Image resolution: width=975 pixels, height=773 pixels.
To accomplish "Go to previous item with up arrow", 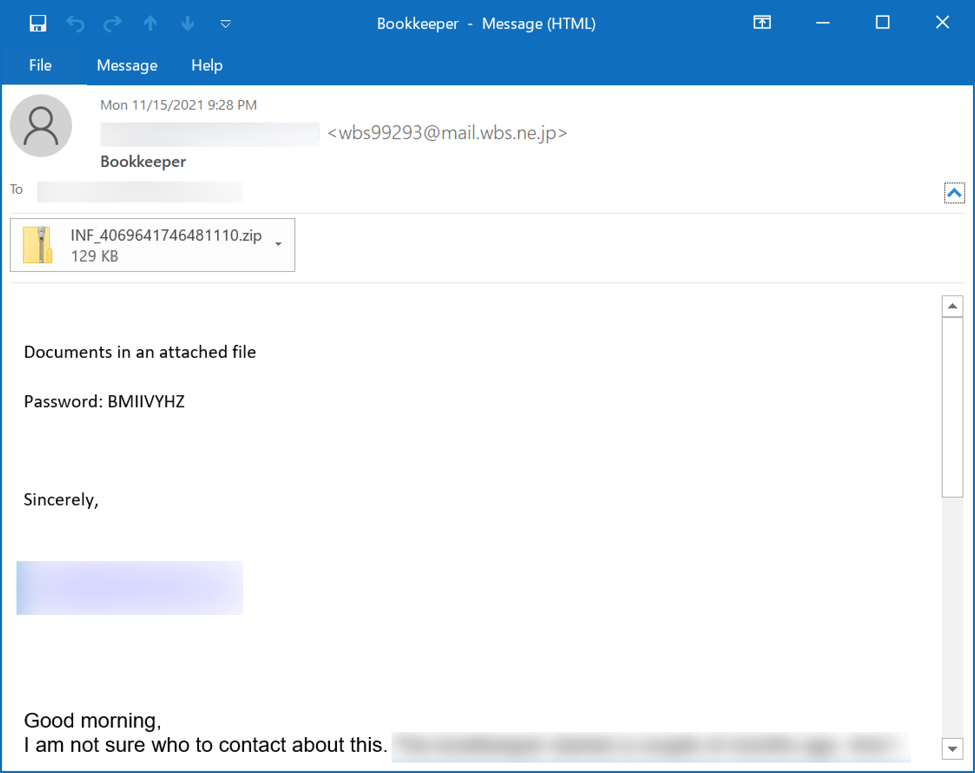I will pyautogui.click(x=150, y=23).
